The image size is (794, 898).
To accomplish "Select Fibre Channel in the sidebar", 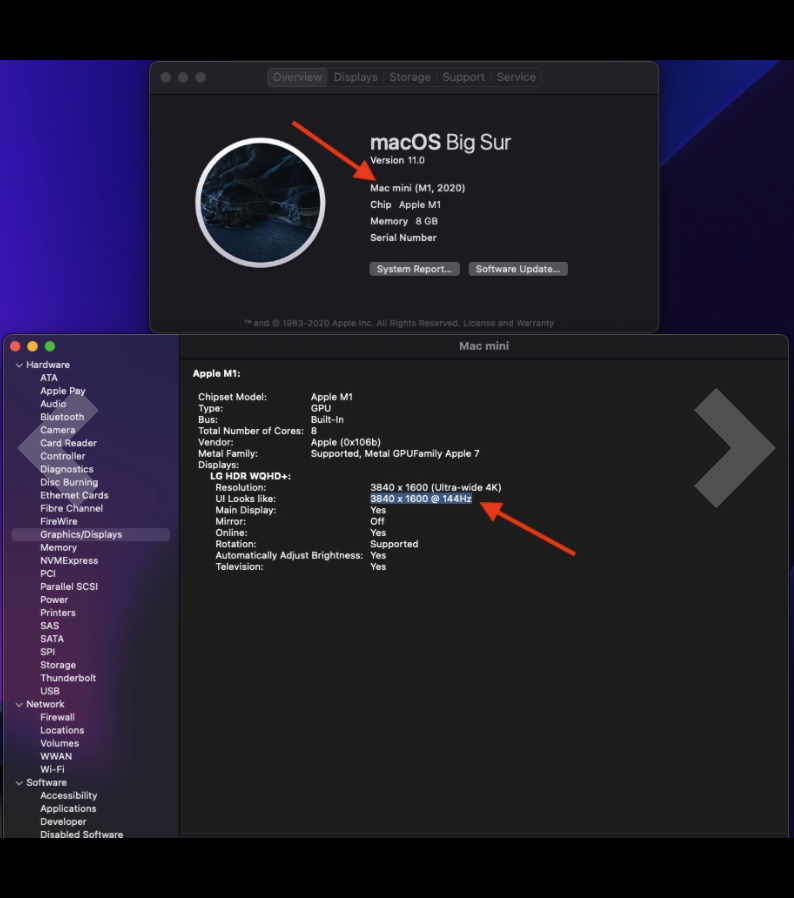I will [x=71, y=509].
